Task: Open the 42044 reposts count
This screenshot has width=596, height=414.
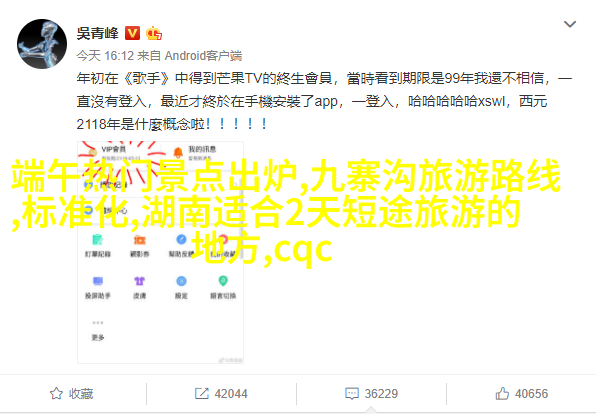Action: point(231,393)
